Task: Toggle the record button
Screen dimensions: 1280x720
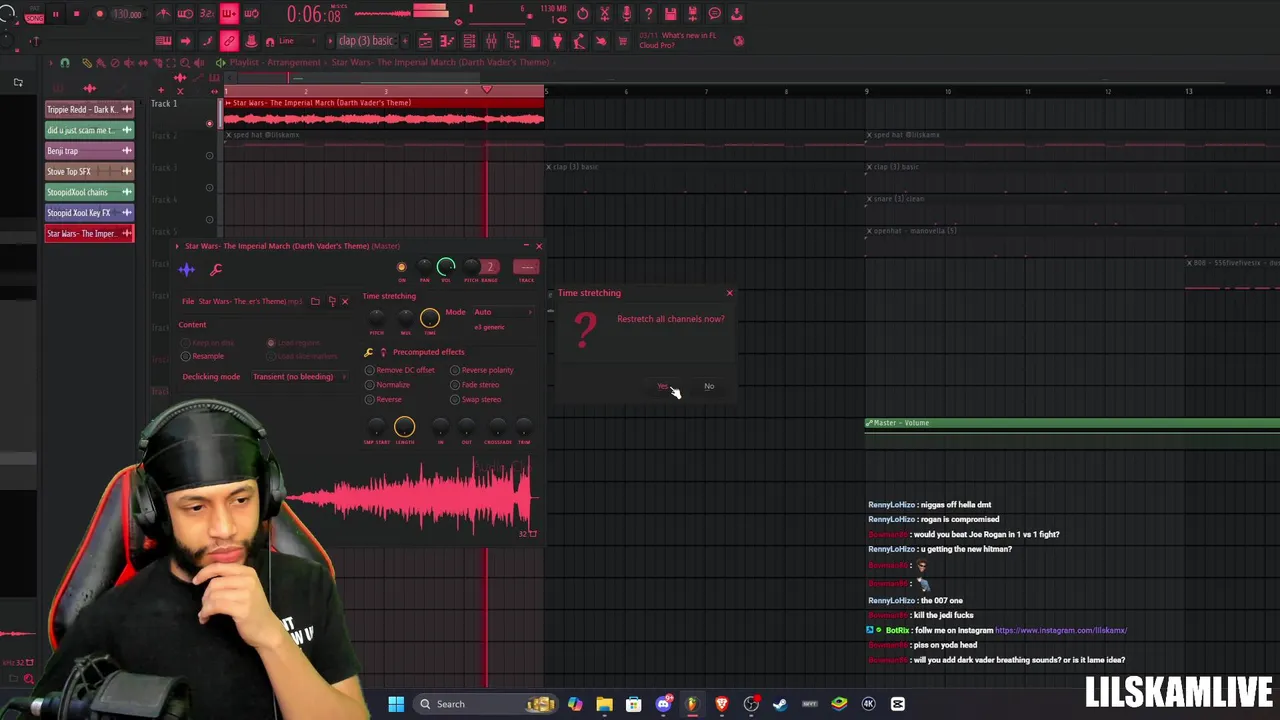Action: tap(99, 14)
